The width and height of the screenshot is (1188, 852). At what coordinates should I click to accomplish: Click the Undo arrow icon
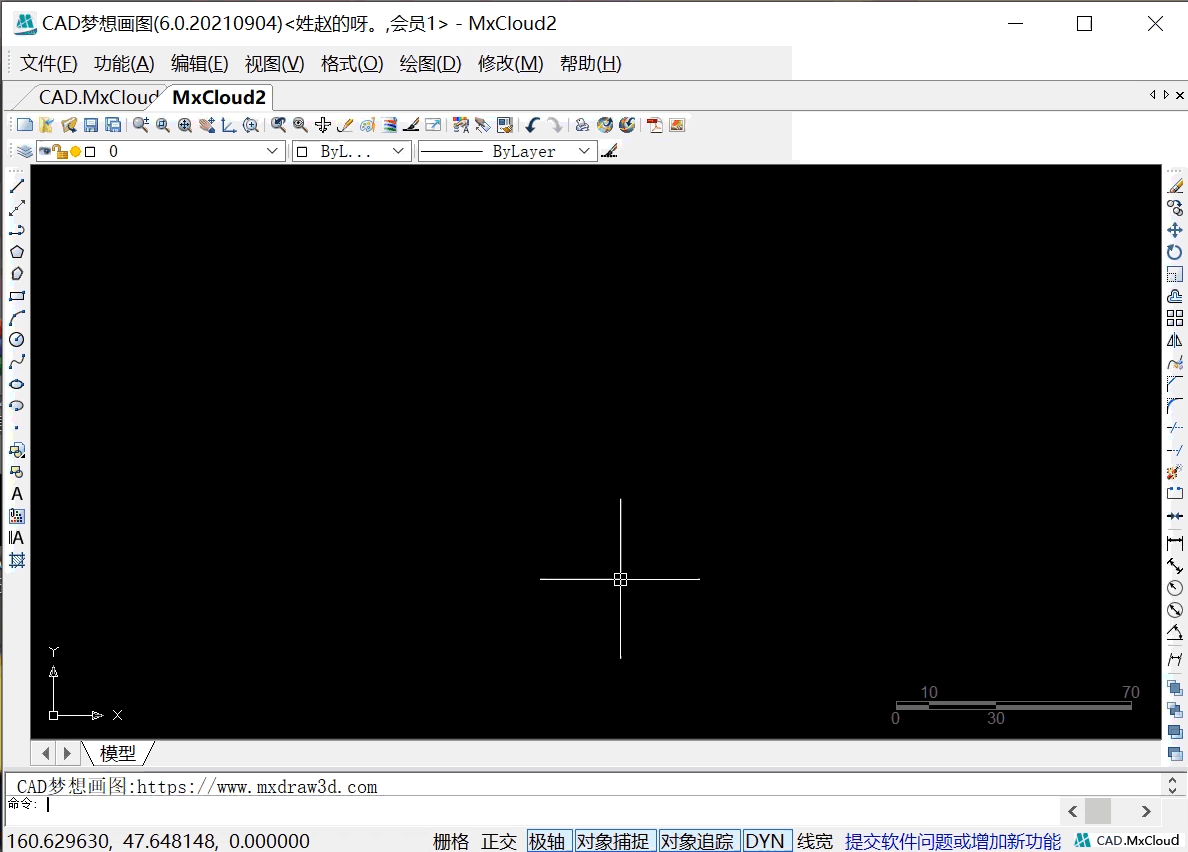coord(533,125)
